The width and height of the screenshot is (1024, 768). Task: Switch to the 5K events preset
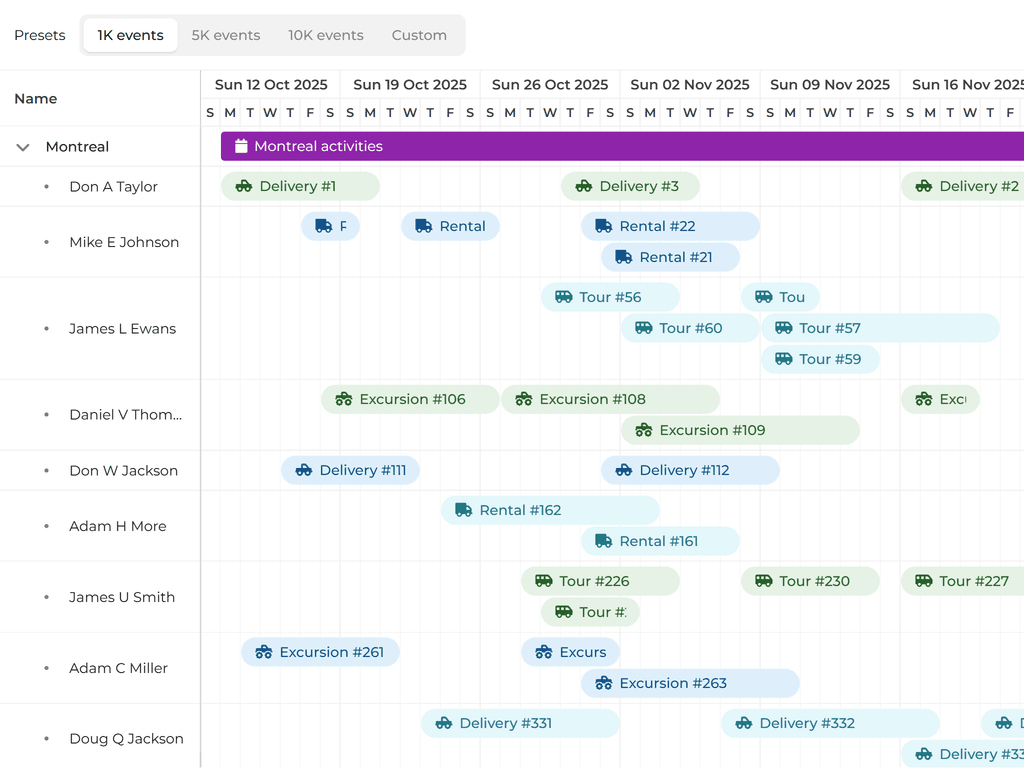click(225, 34)
